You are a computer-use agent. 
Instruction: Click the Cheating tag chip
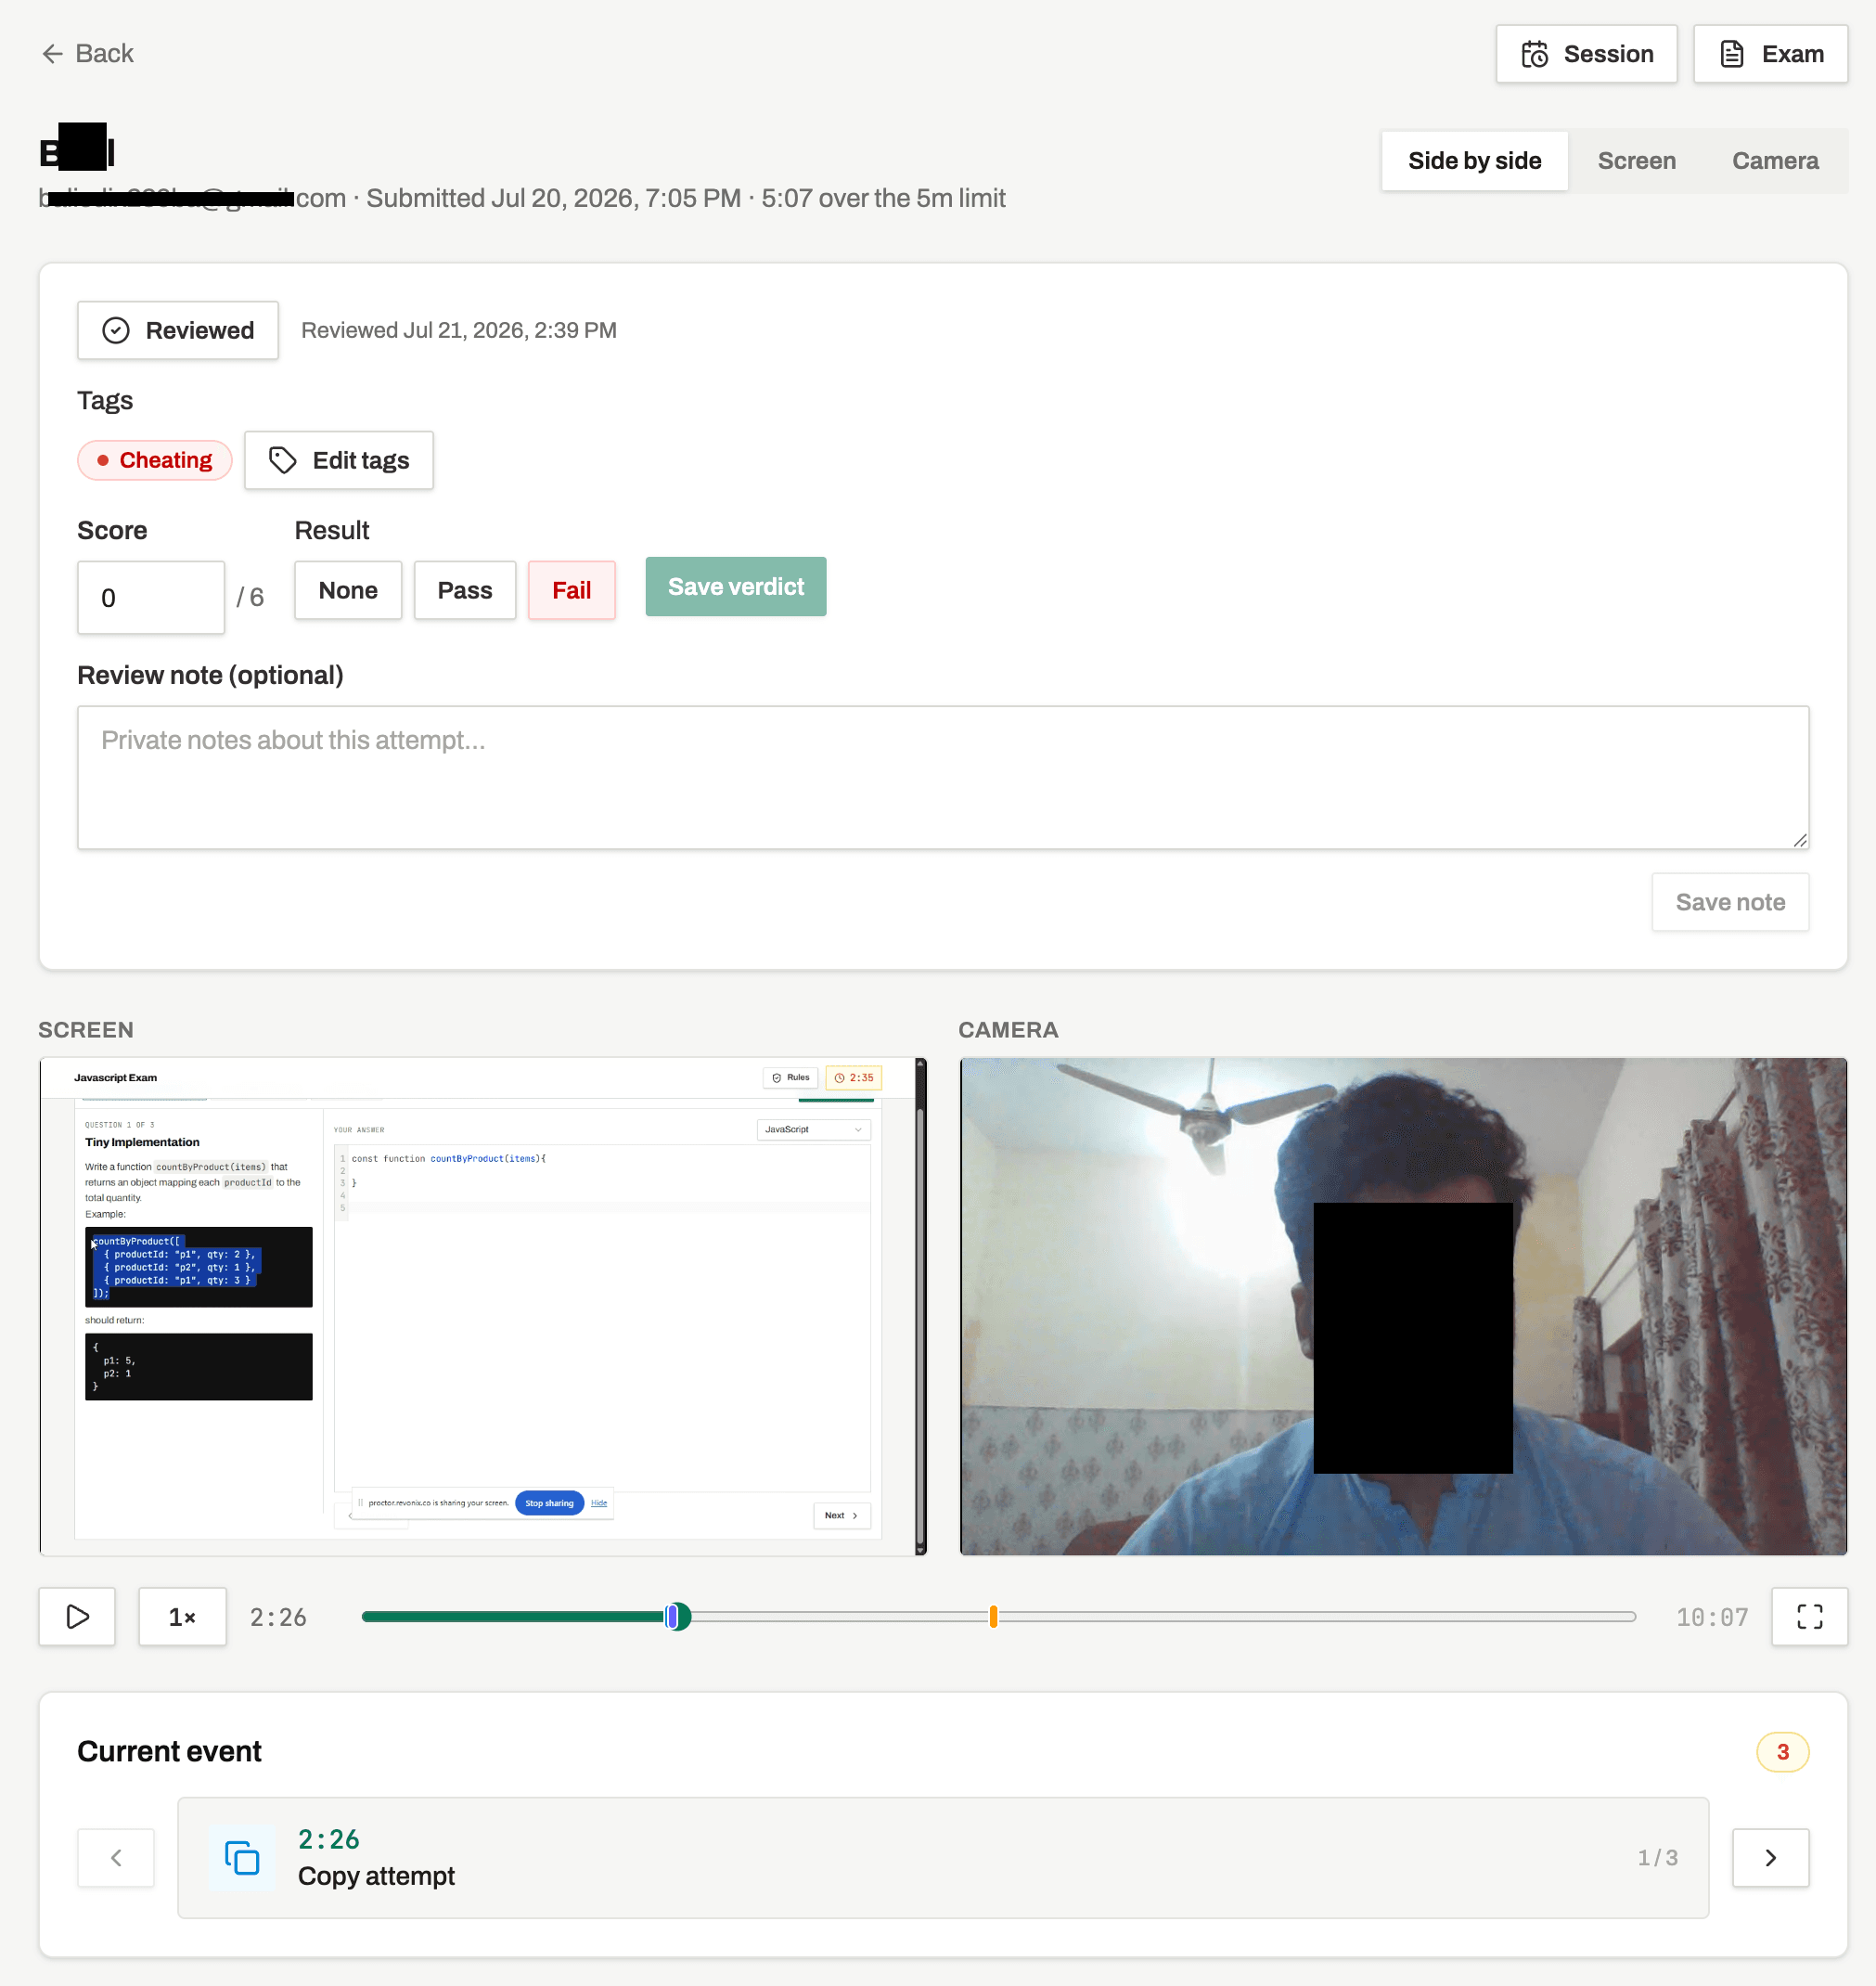155,460
